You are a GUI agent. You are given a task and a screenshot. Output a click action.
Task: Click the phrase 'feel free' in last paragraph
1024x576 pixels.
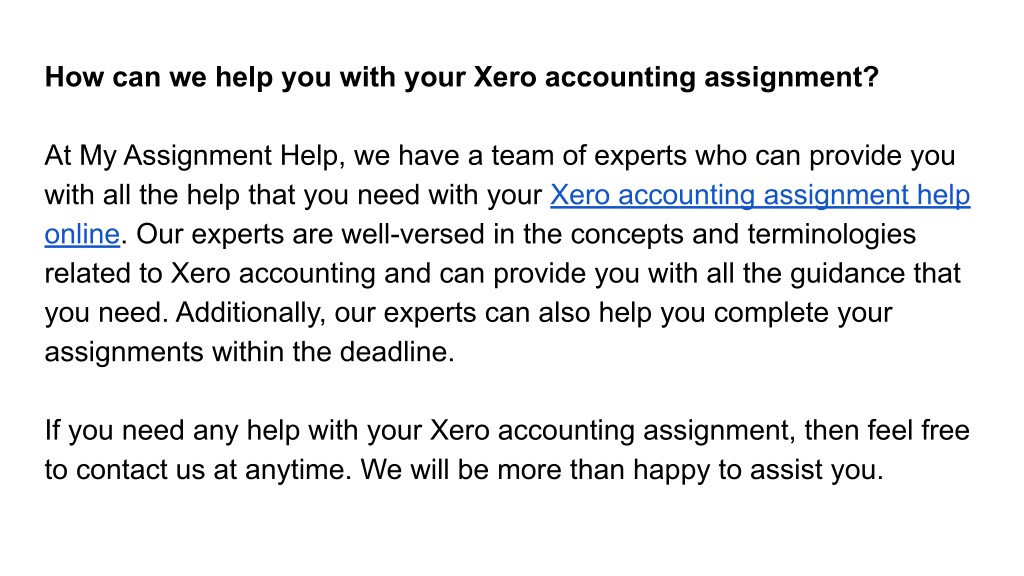918,430
